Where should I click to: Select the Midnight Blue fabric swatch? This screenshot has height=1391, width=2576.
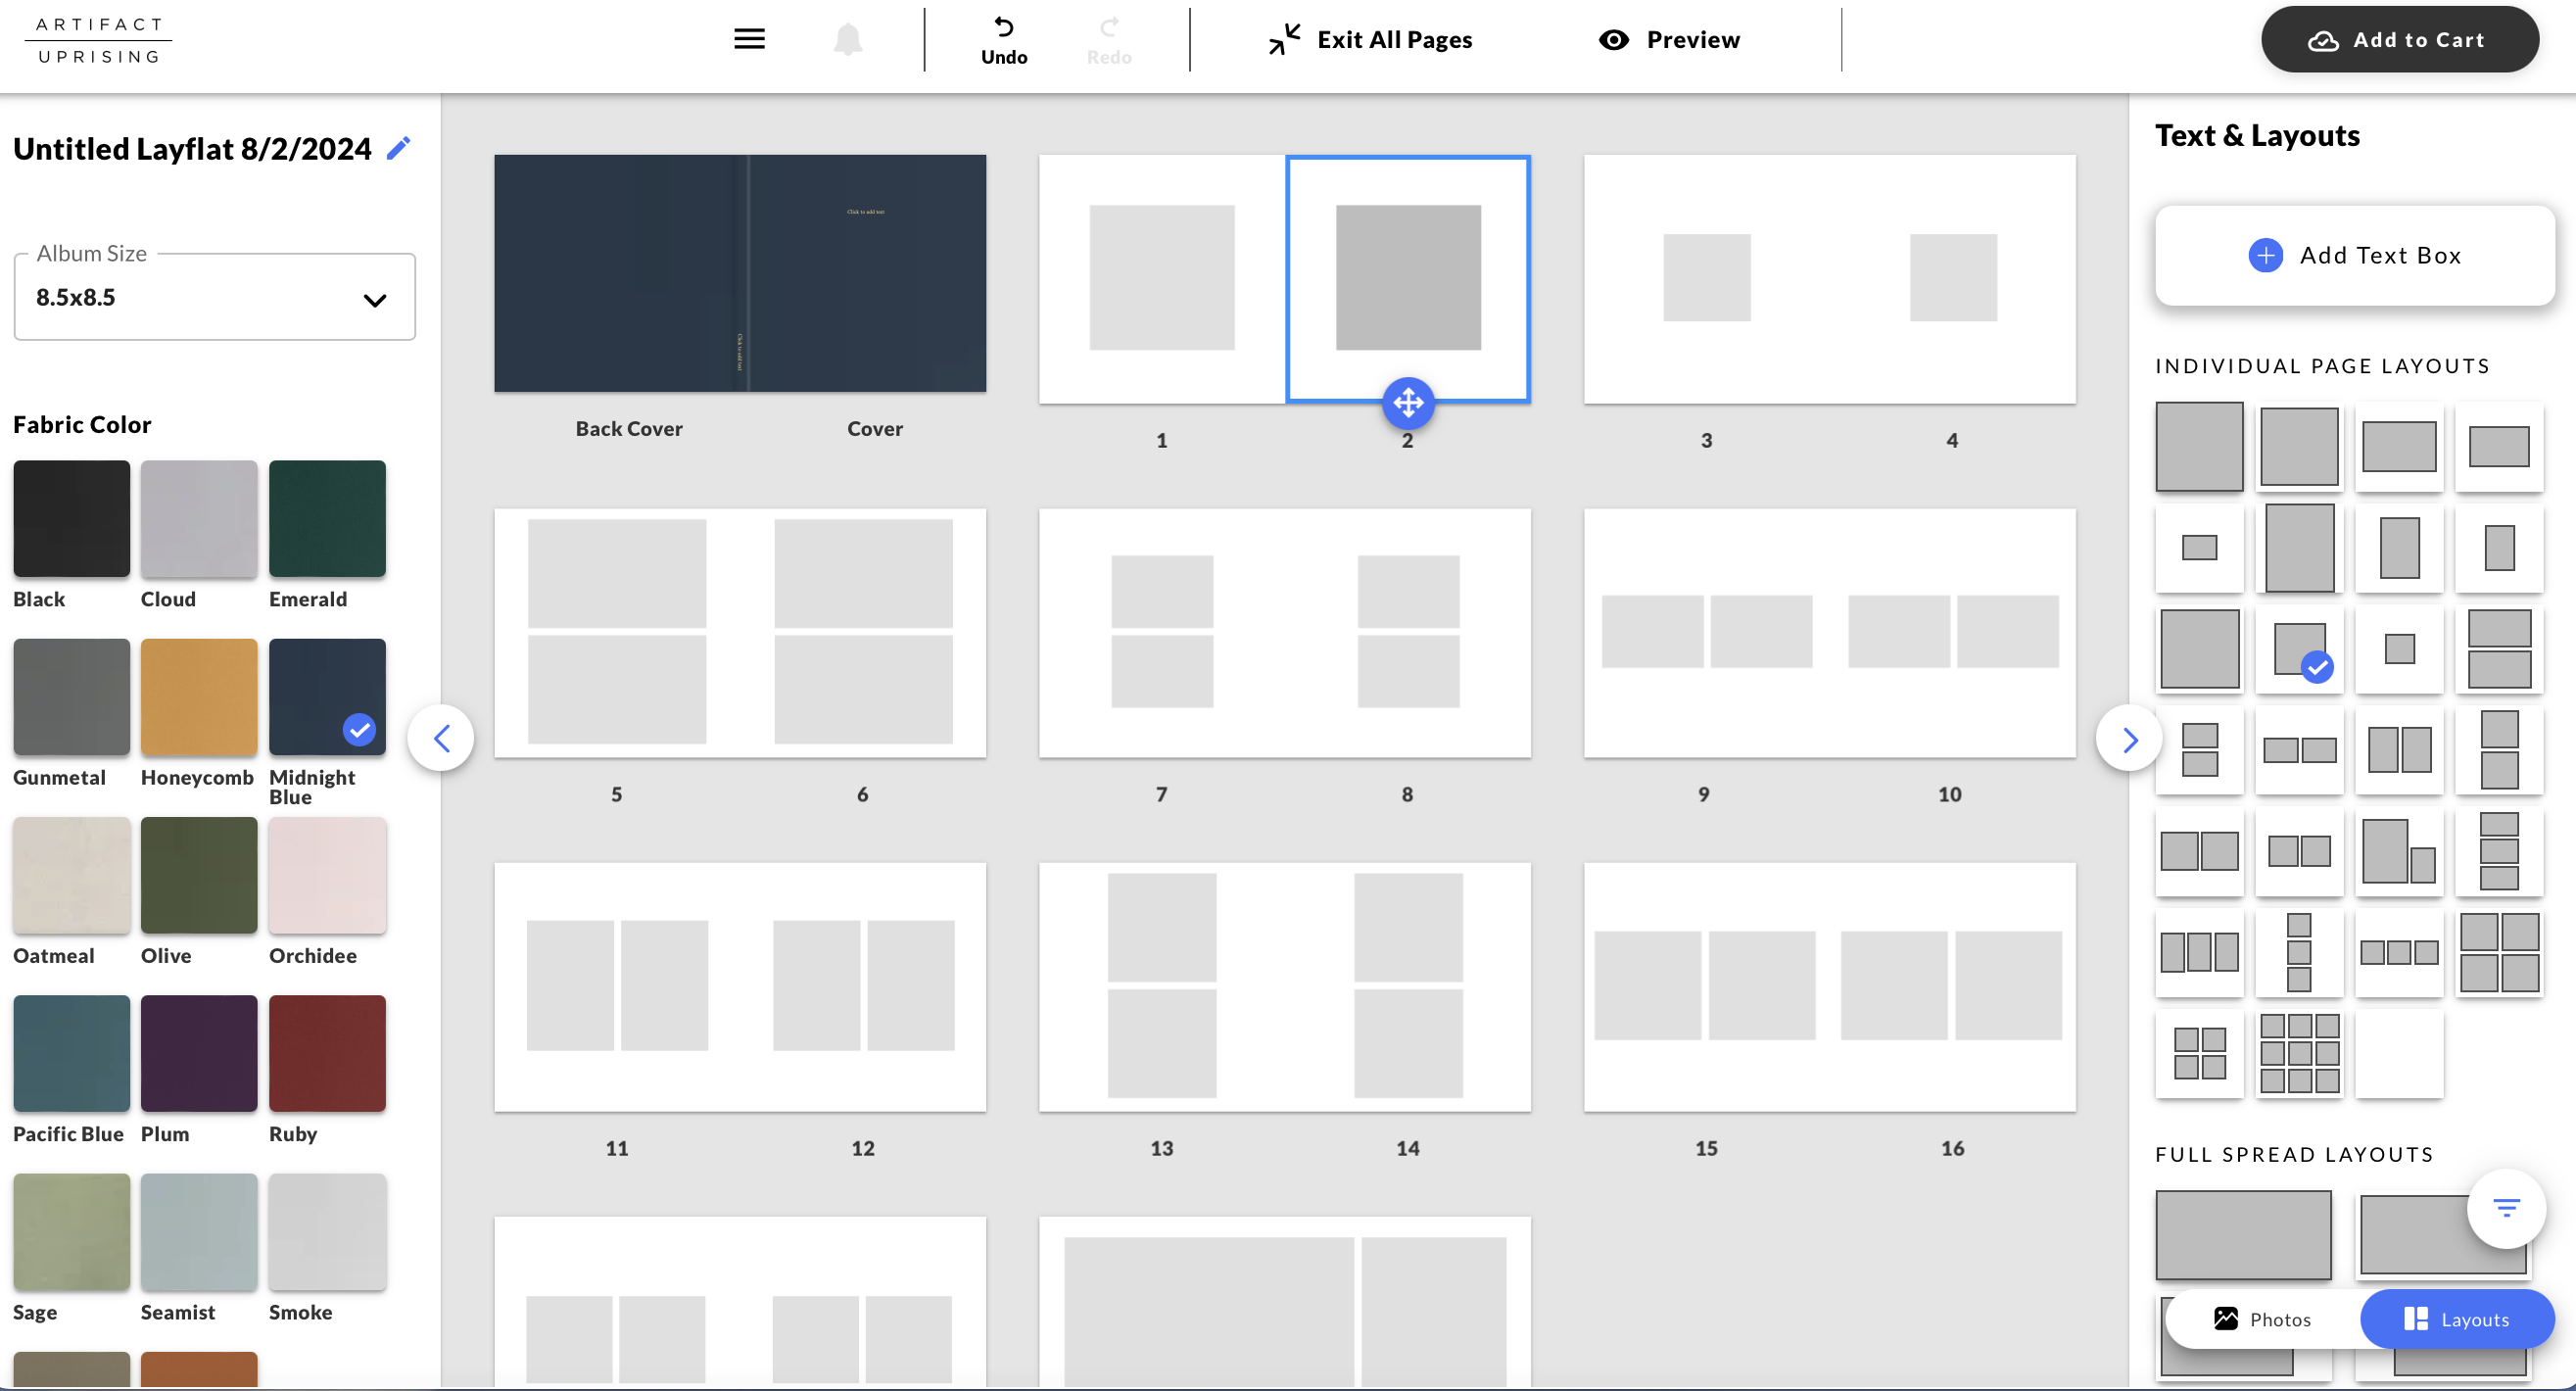(327, 696)
